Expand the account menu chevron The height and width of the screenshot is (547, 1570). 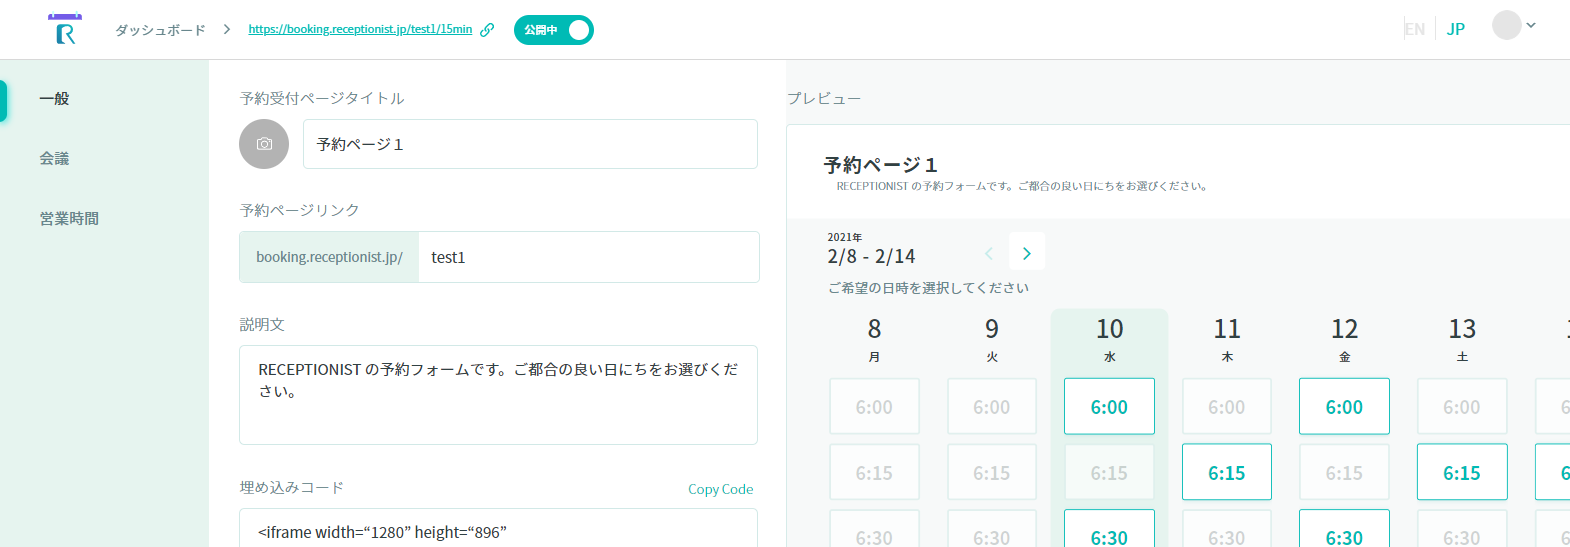click(x=1531, y=26)
